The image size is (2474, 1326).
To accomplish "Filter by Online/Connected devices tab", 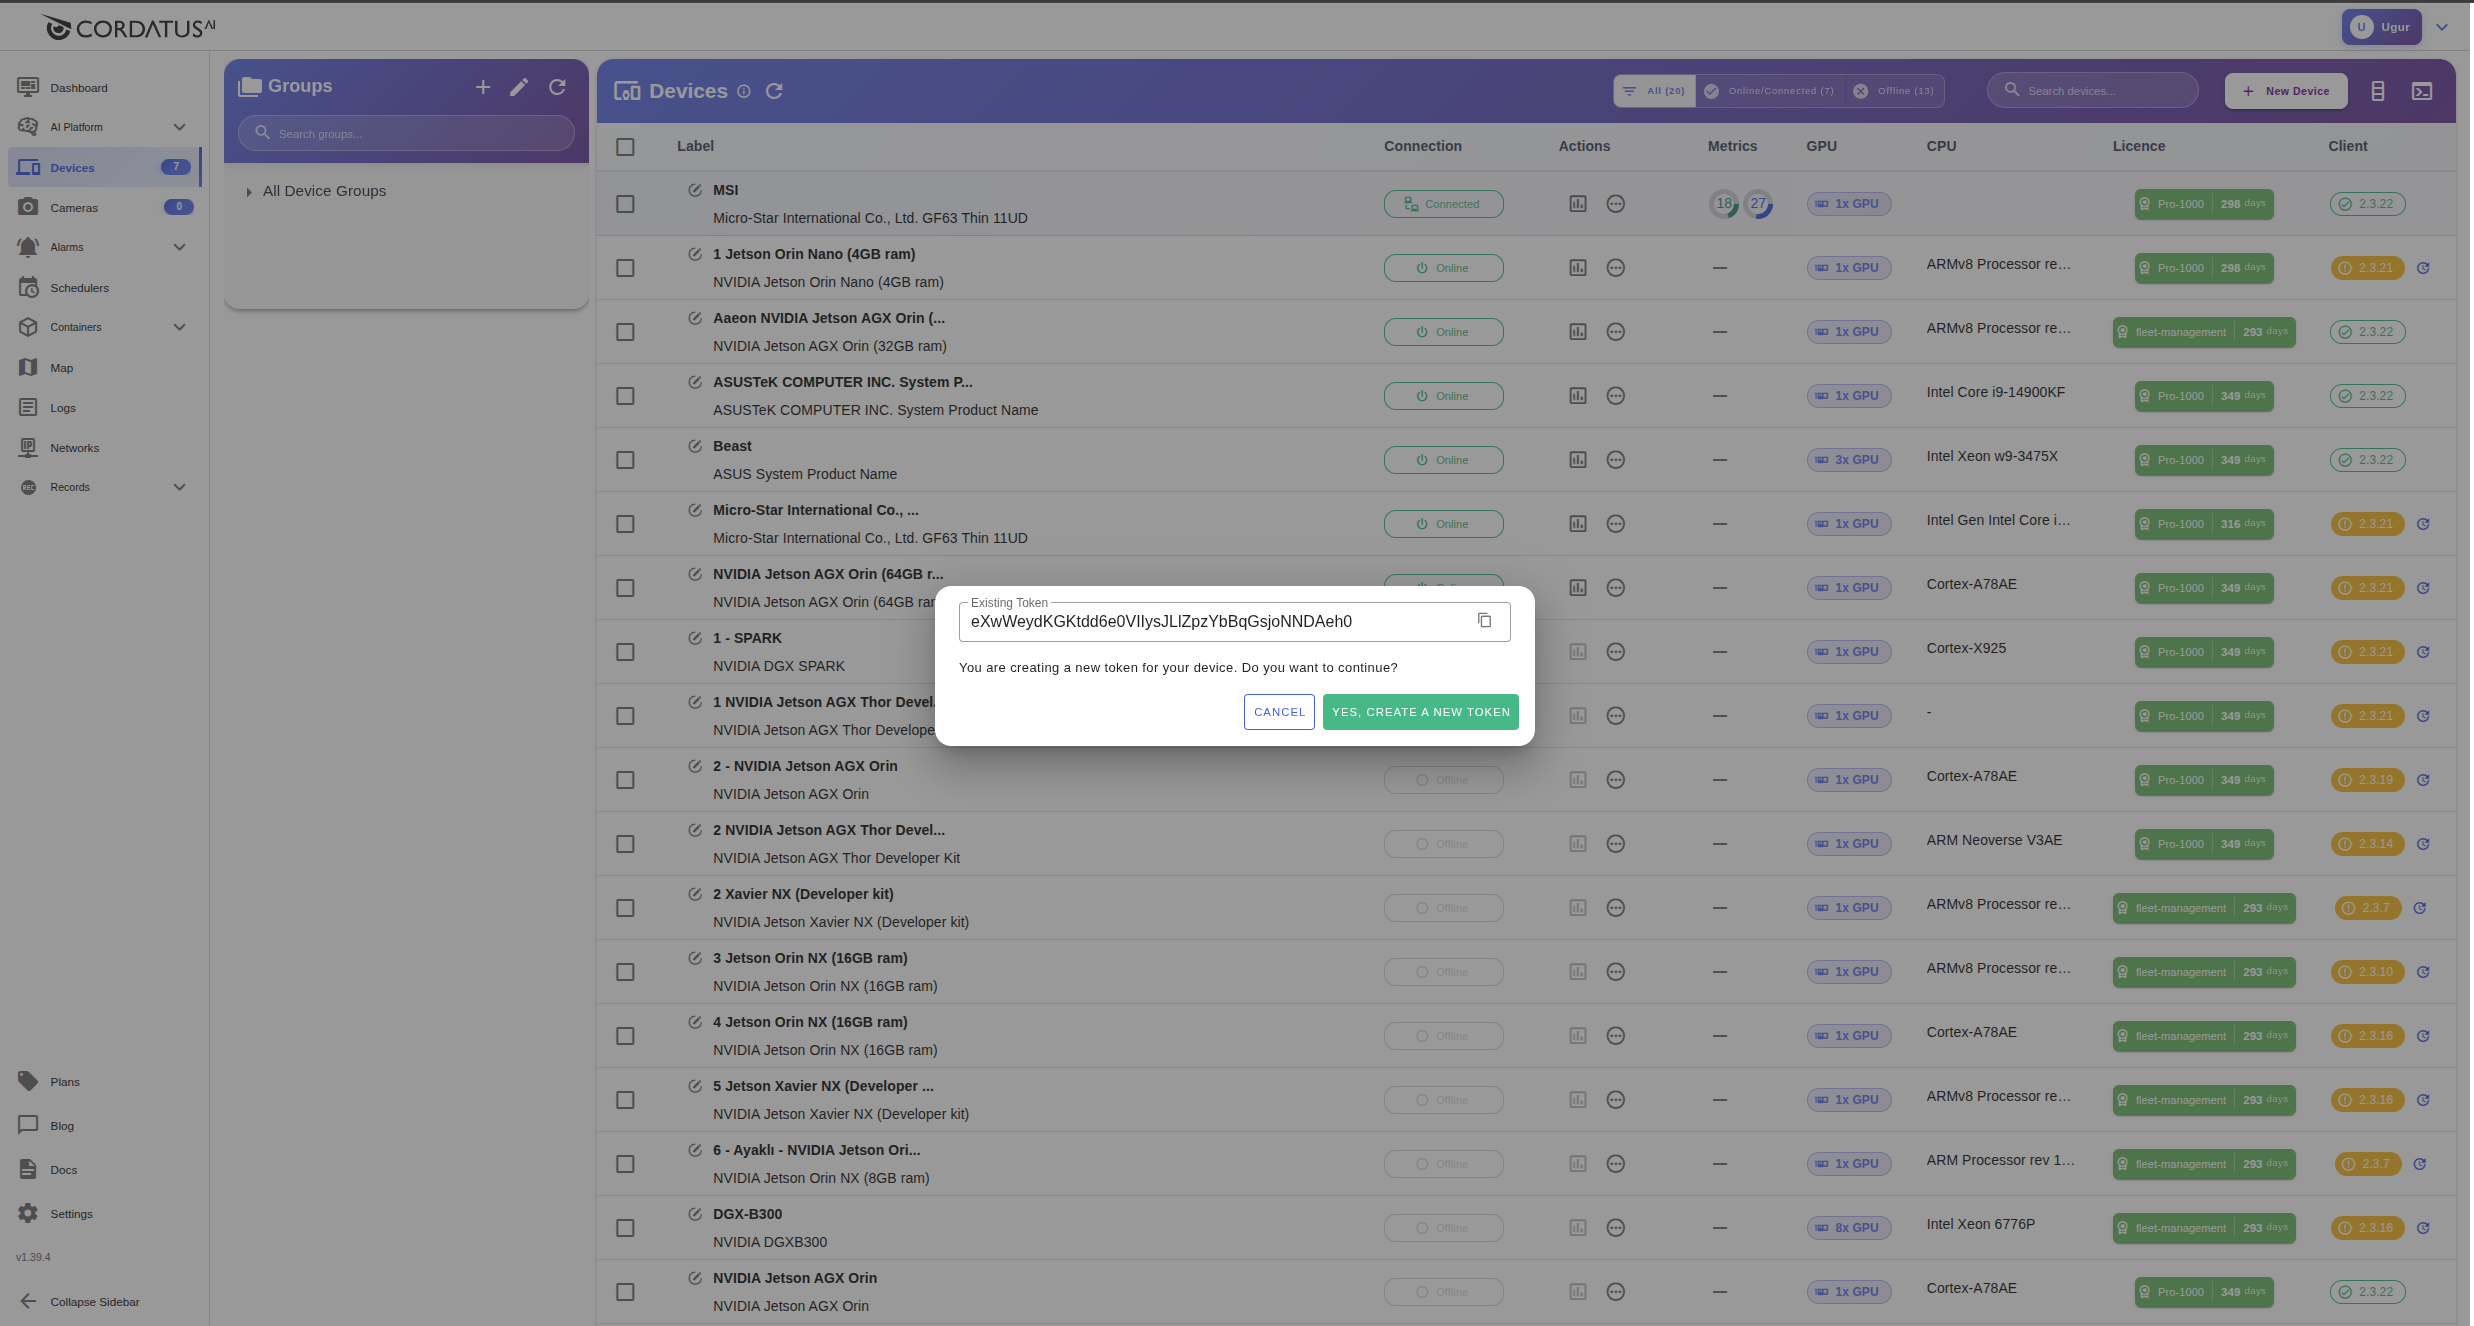I will [x=1770, y=91].
